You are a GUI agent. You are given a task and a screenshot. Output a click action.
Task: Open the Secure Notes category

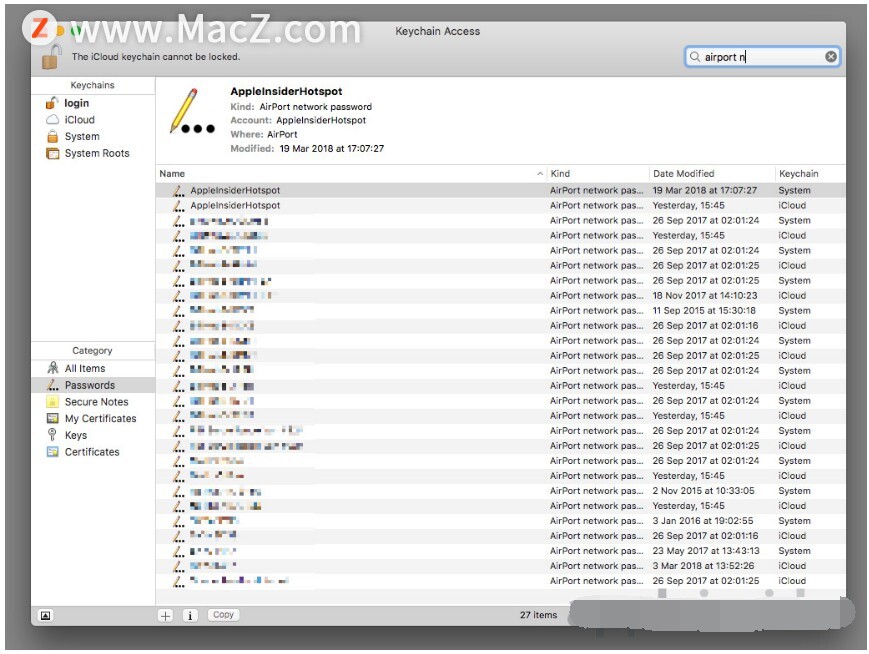point(96,401)
